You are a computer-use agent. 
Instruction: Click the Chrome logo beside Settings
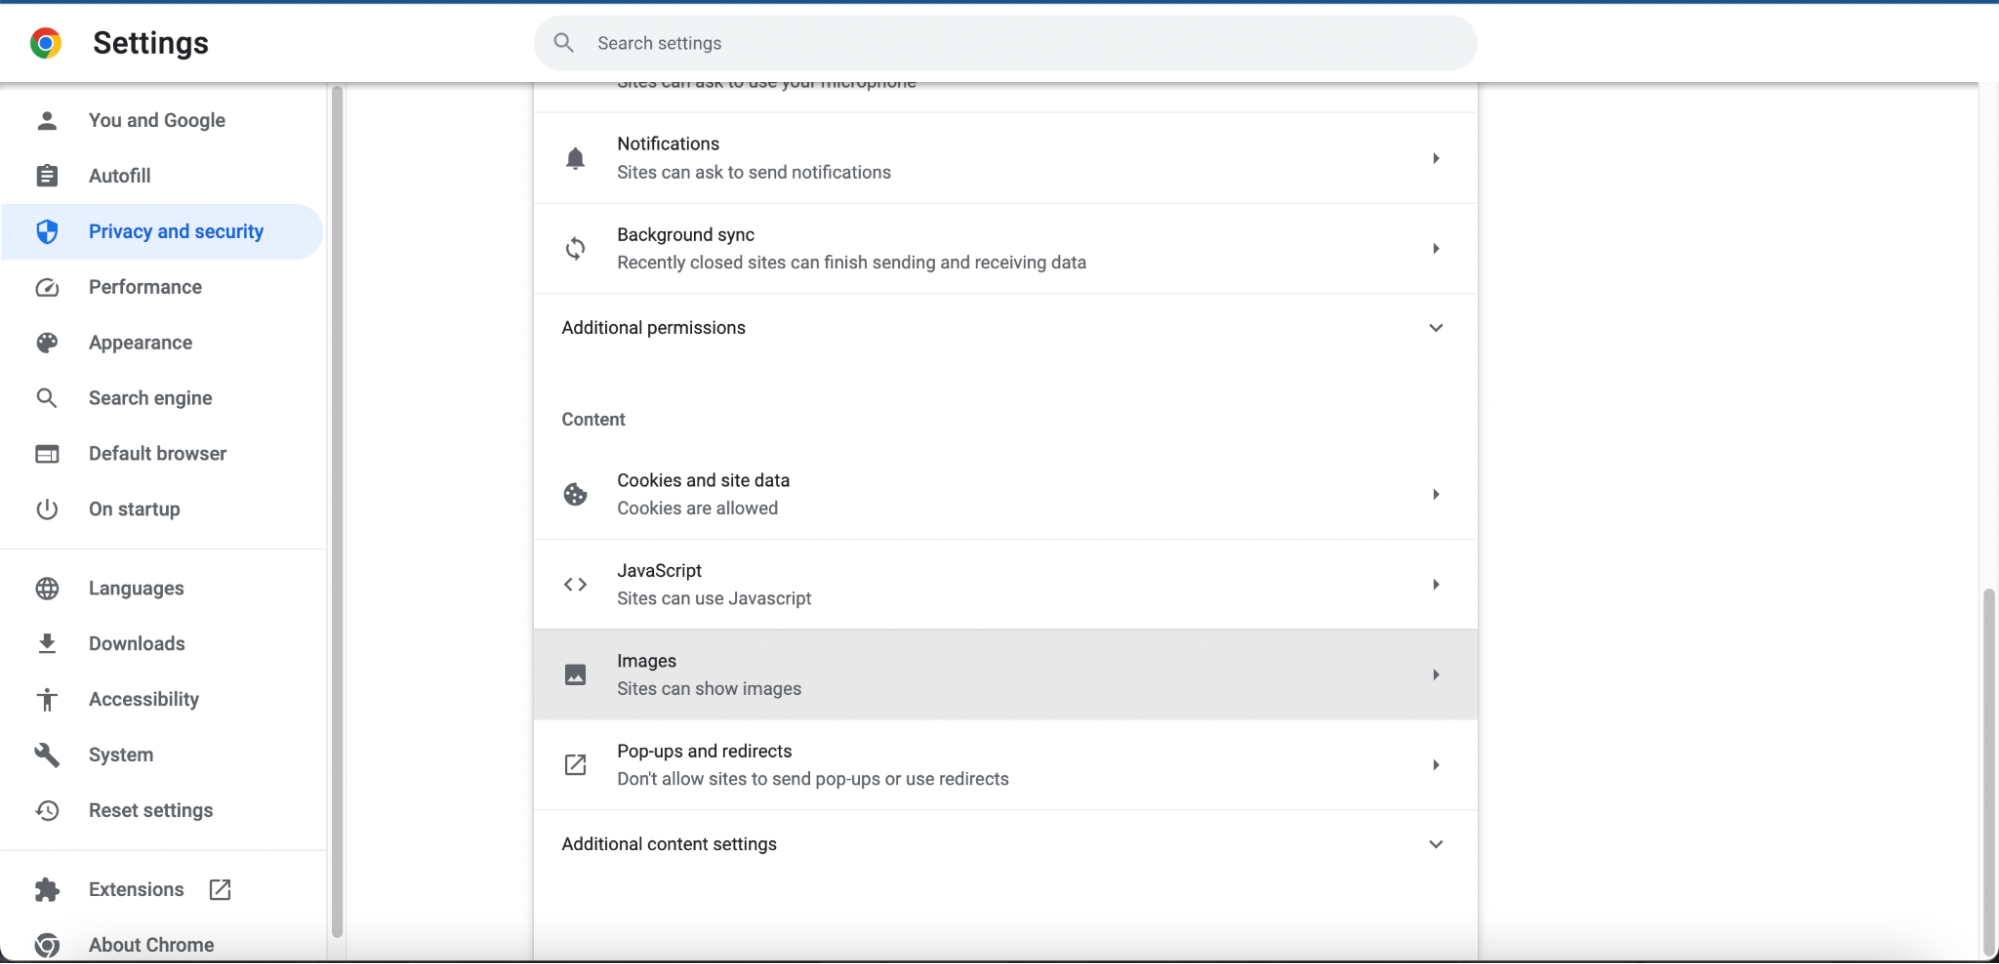click(x=46, y=43)
